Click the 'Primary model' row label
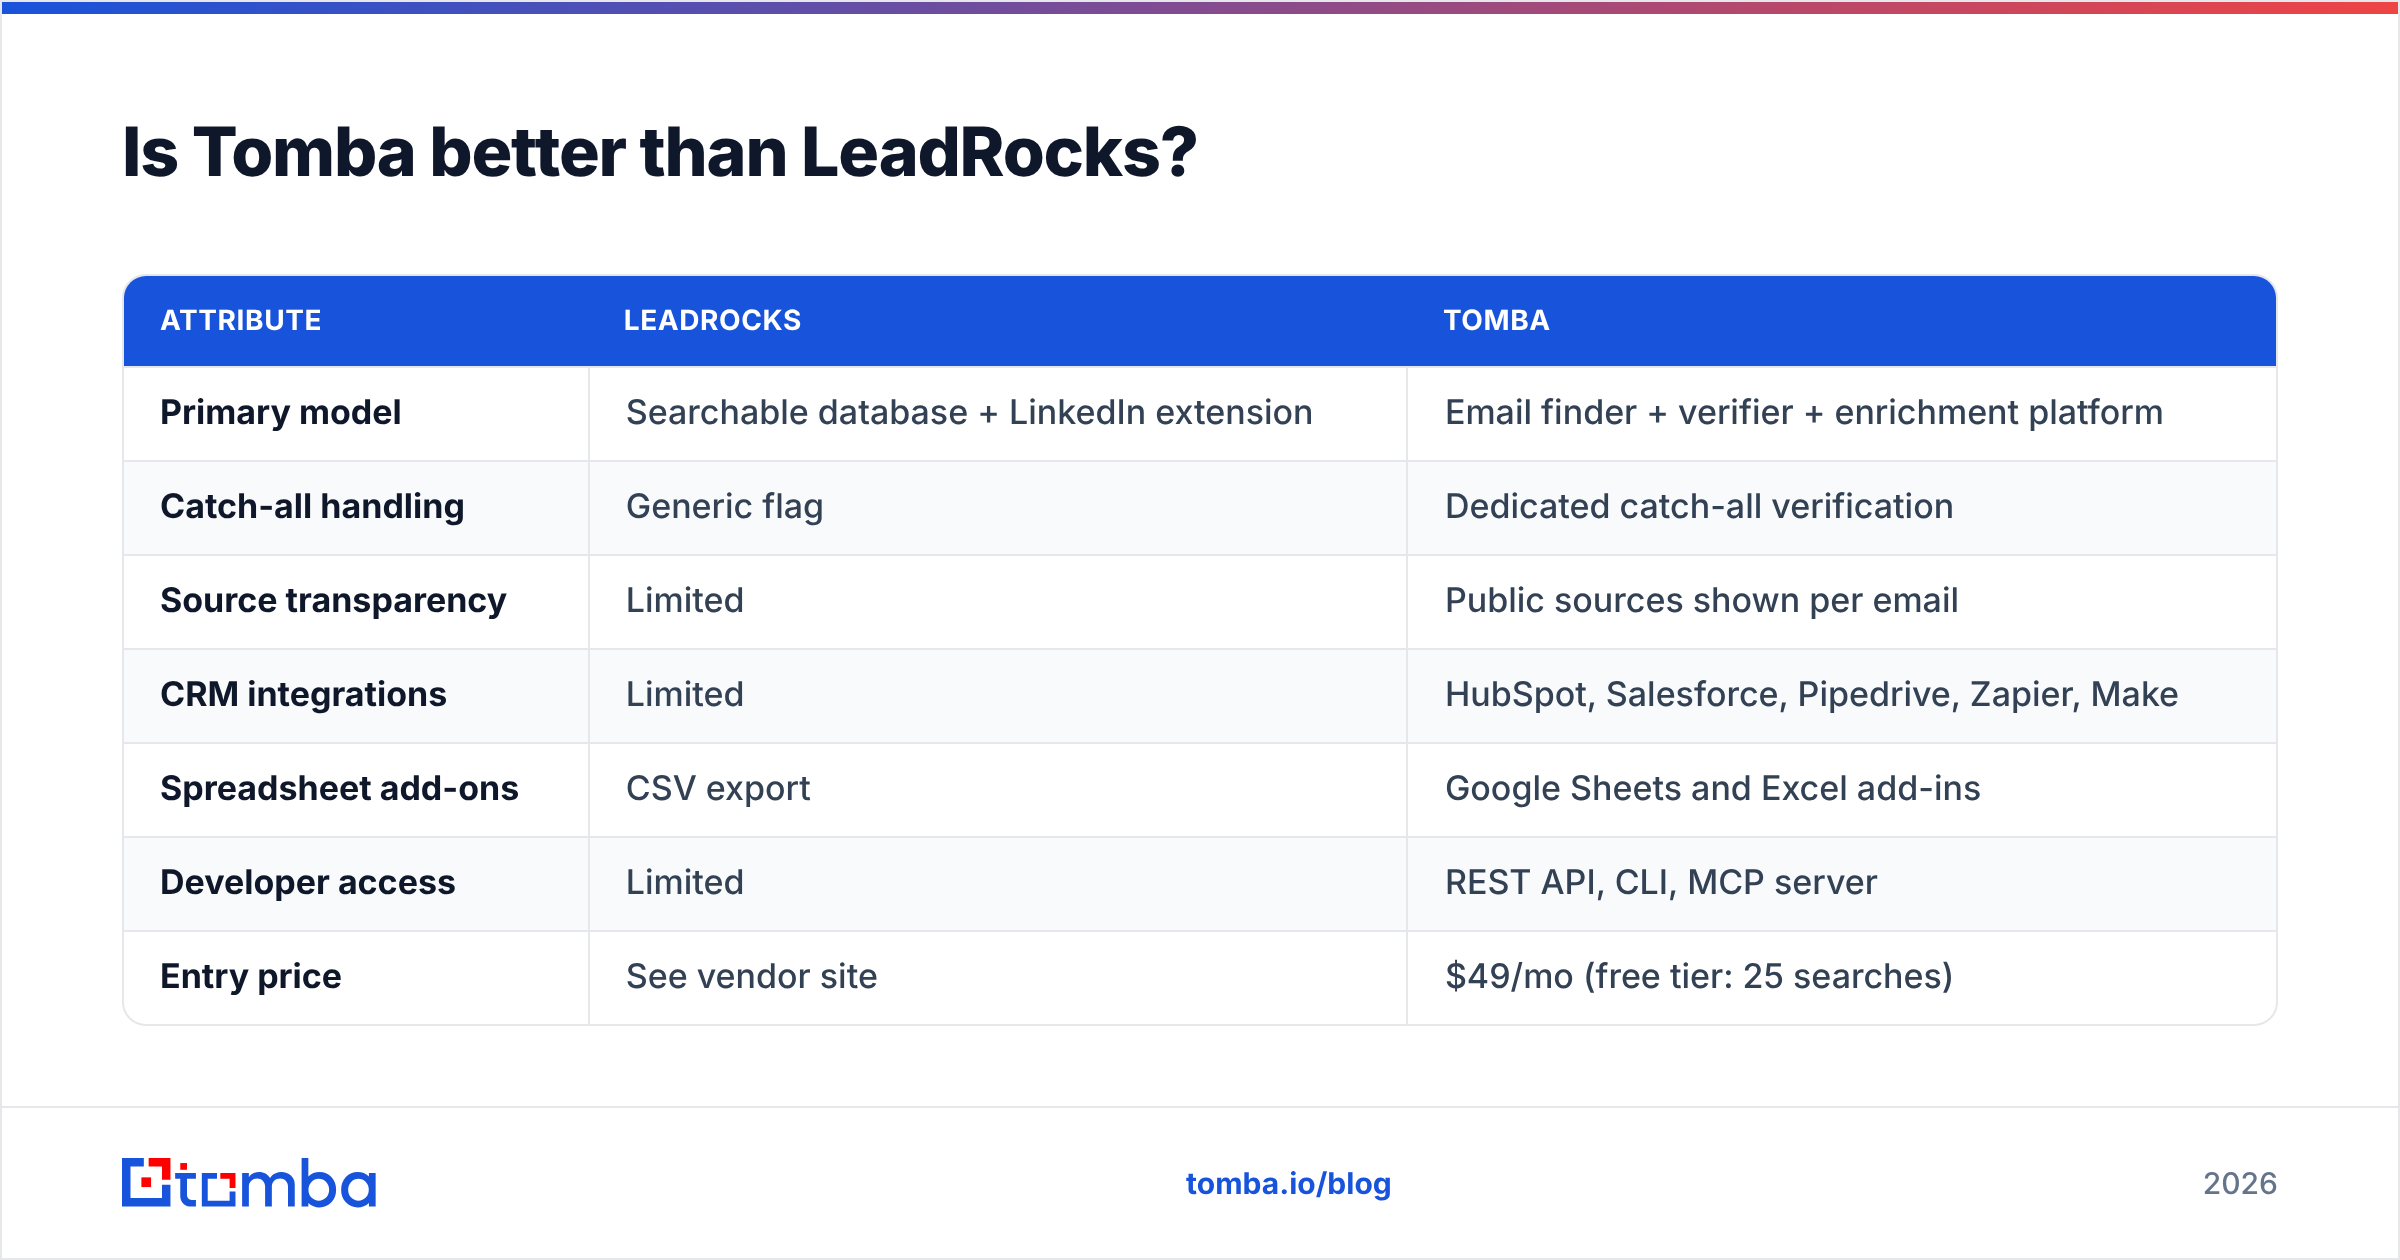Viewport: 2400px width, 1260px height. 281,412
